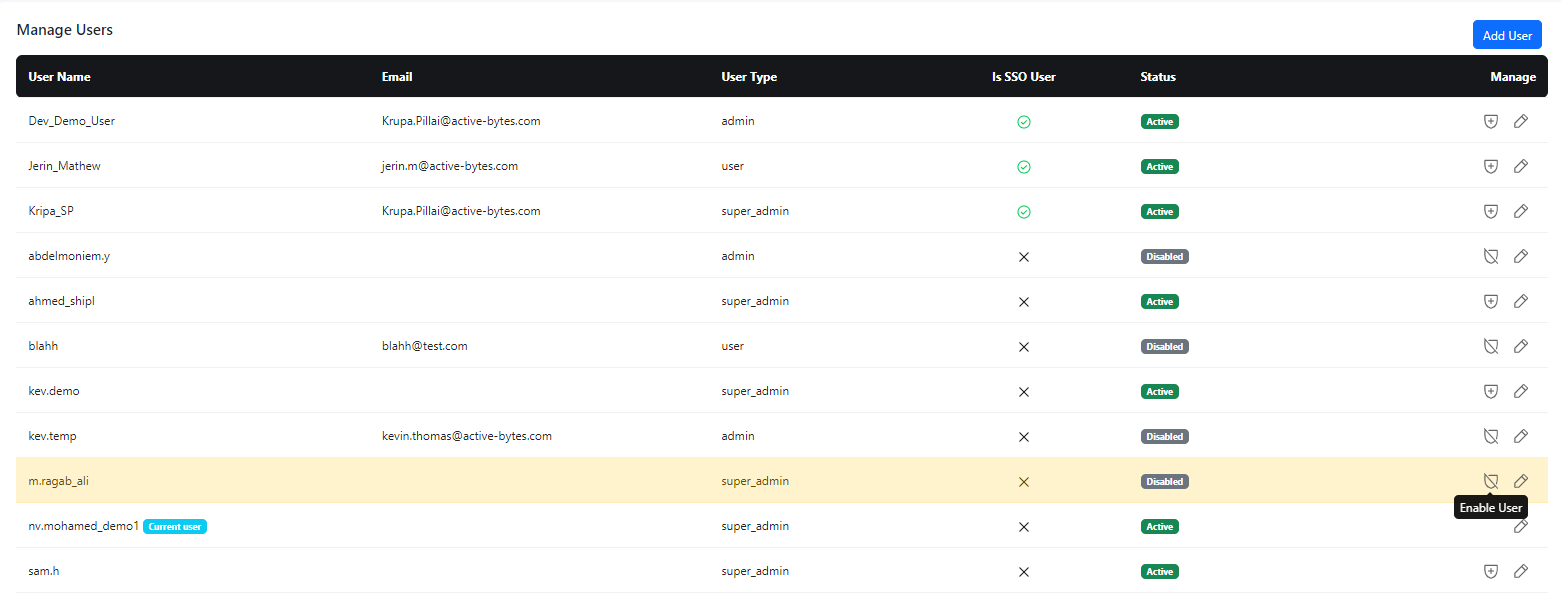Viewport: 1561px width, 597px height.
Task: Click the Add User button
Action: click(x=1507, y=35)
